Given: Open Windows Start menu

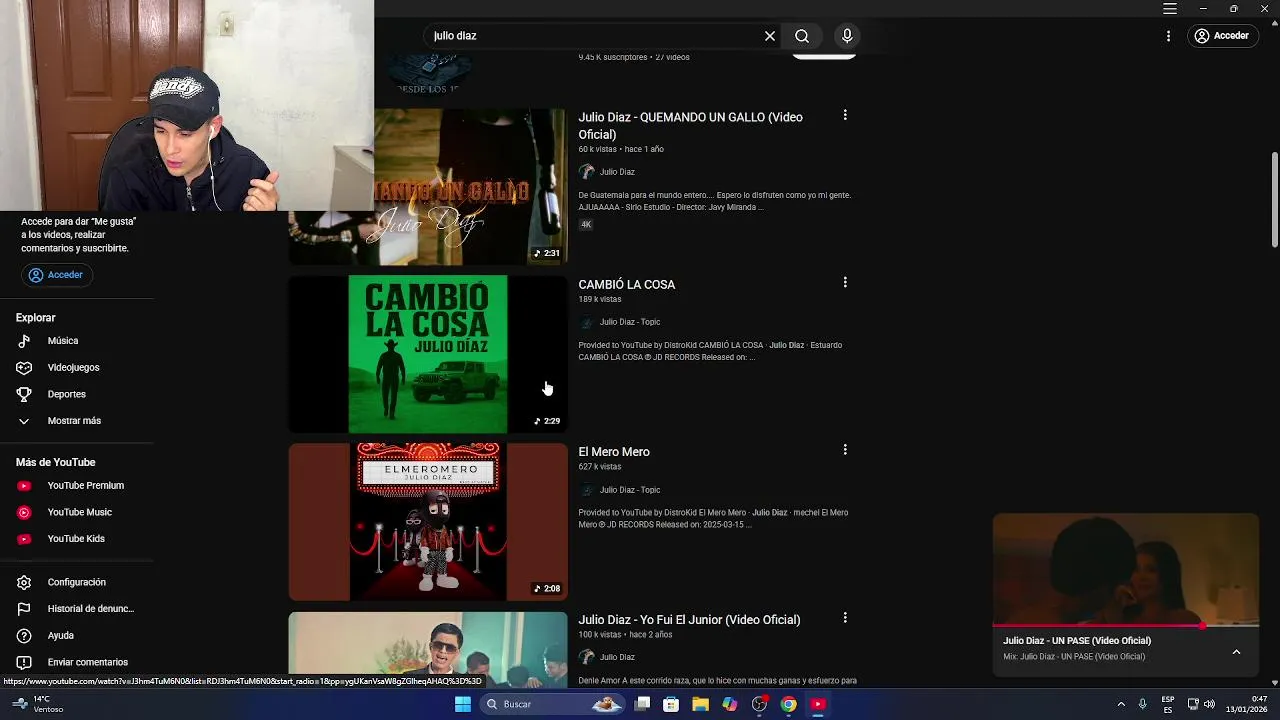Looking at the screenshot, I should pos(463,704).
